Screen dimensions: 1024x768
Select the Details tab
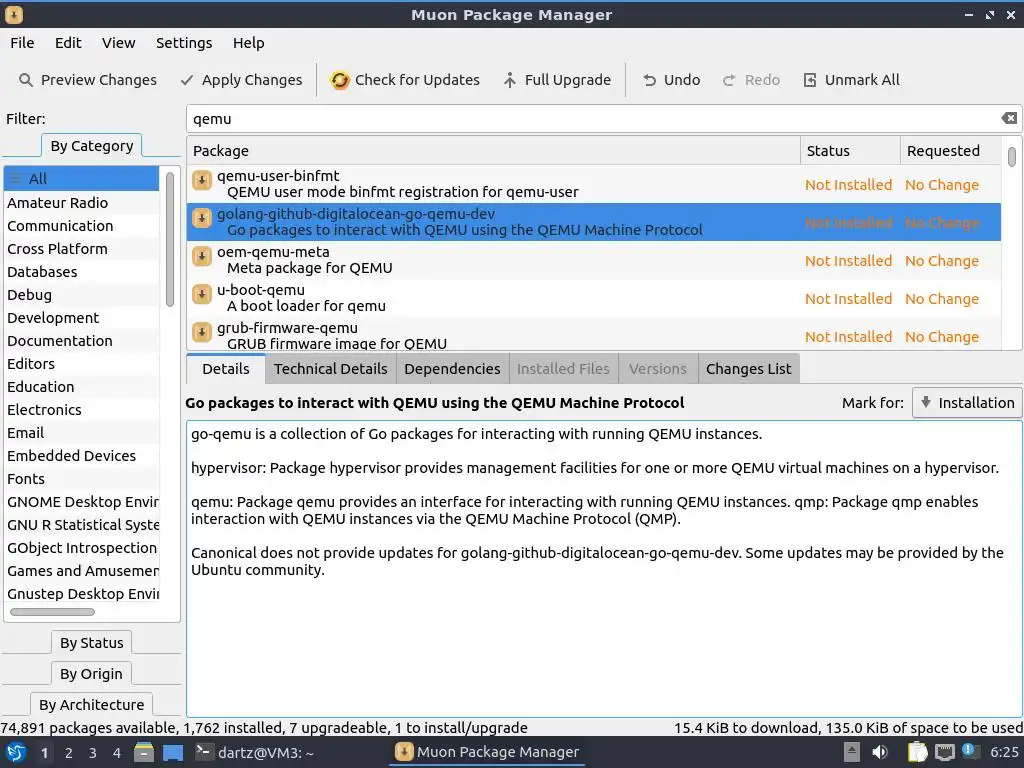(x=226, y=369)
